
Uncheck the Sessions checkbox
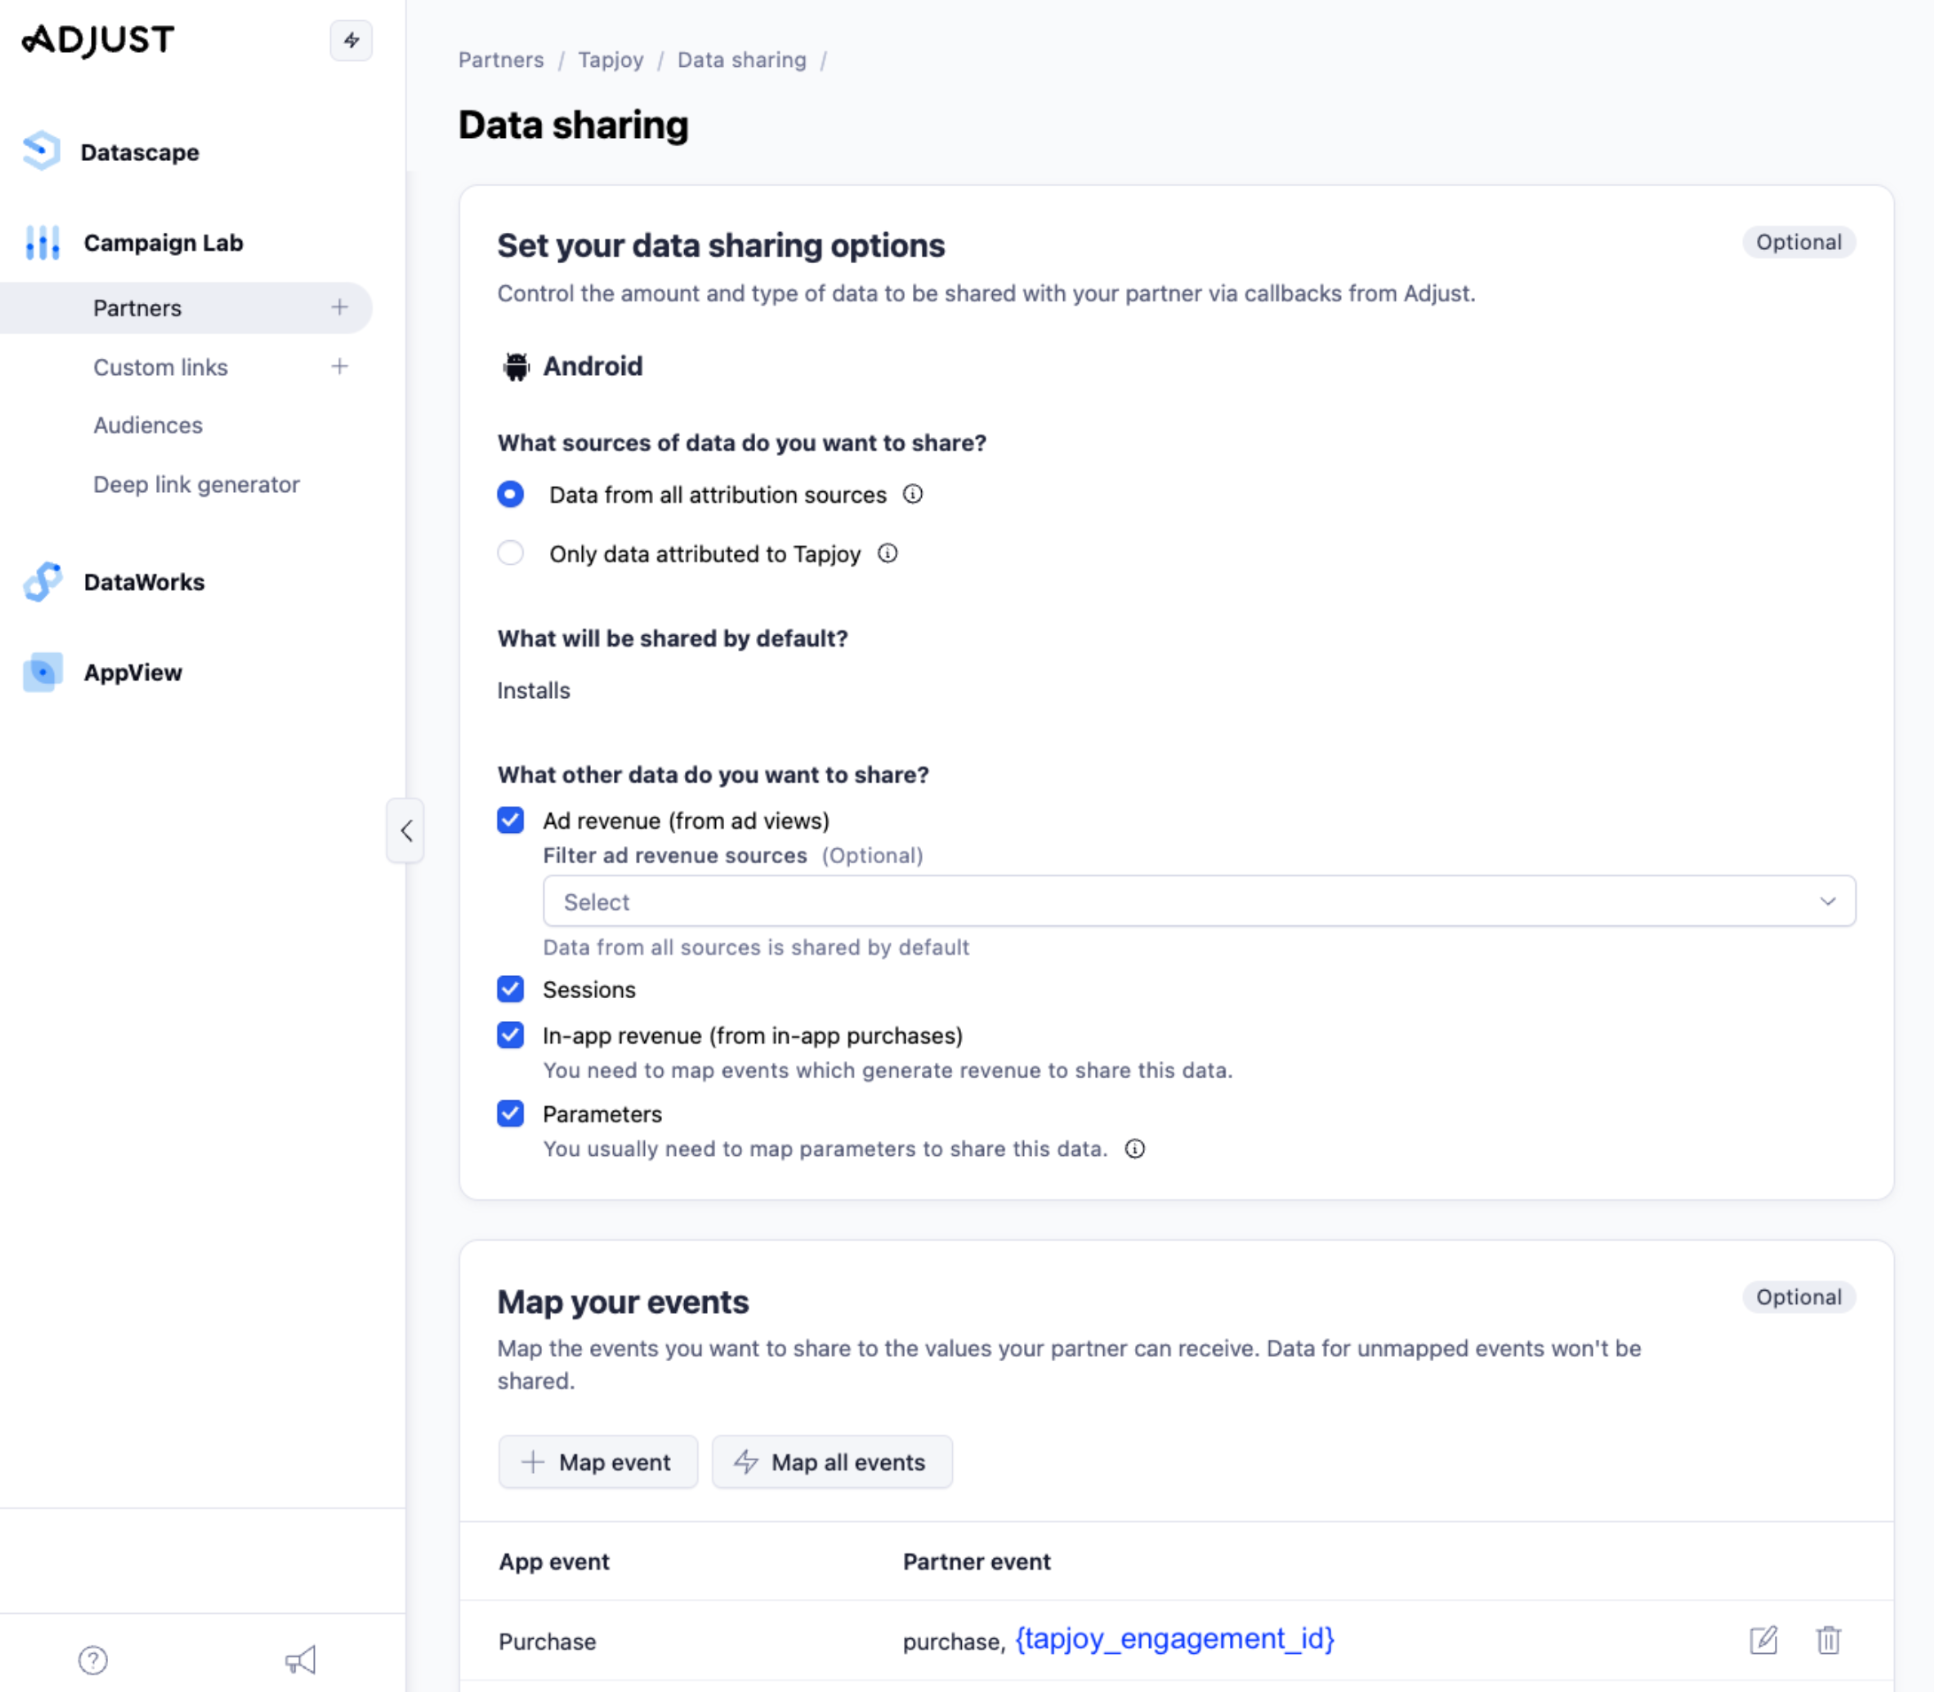(x=511, y=989)
